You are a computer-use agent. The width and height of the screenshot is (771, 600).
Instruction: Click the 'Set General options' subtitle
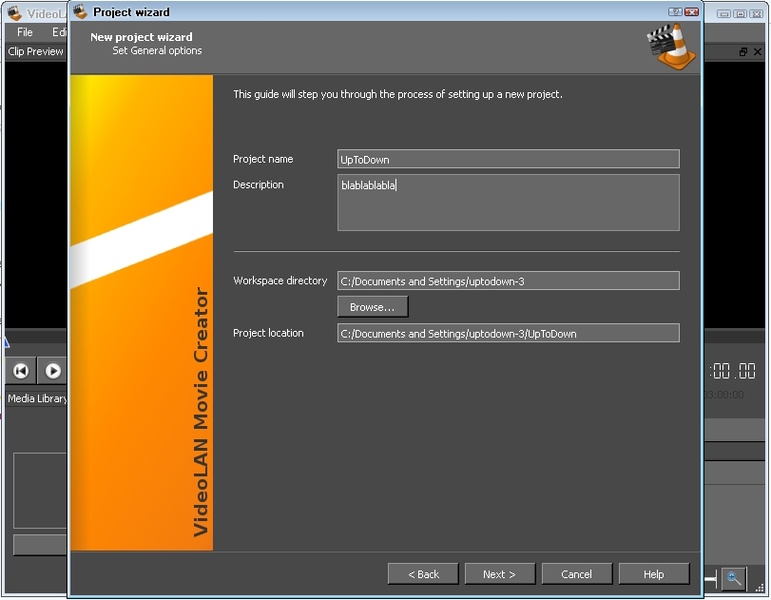(x=157, y=51)
